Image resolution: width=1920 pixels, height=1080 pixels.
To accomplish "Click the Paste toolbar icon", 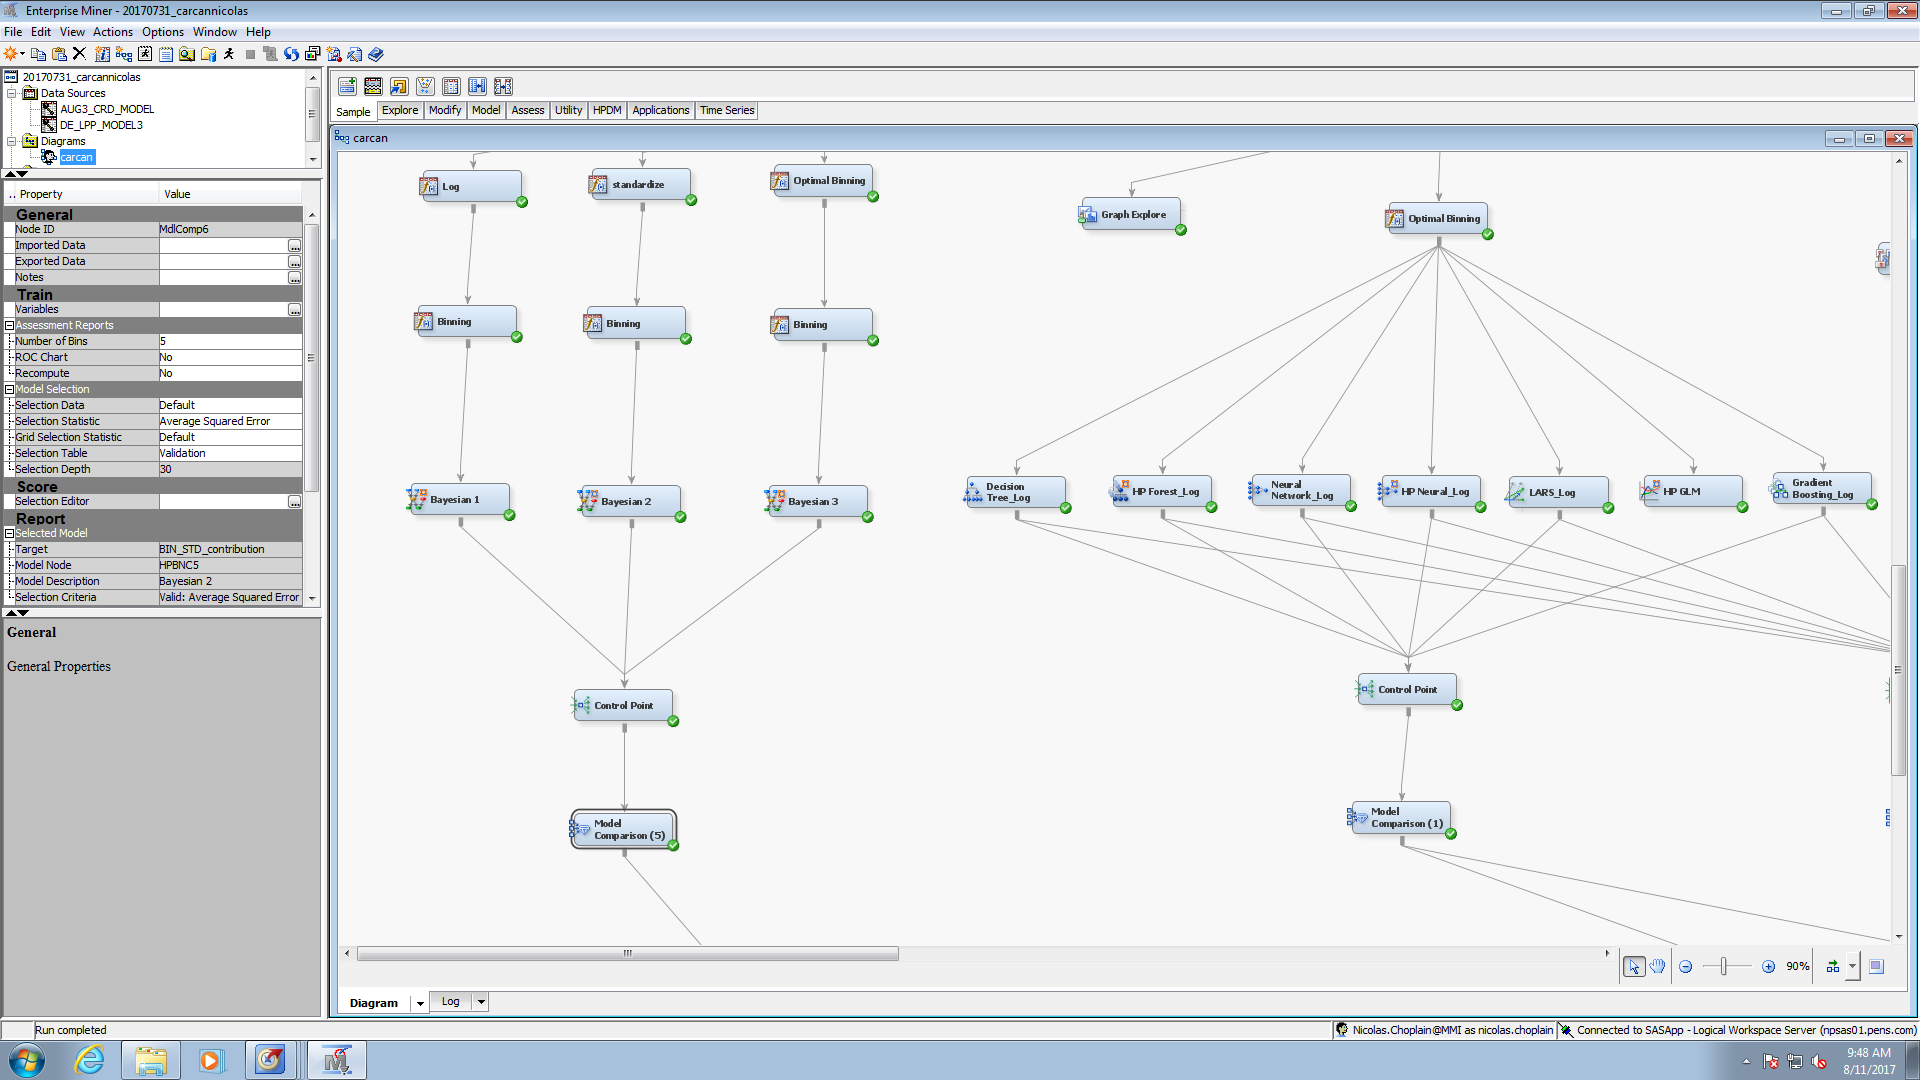I will click(x=59, y=54).
